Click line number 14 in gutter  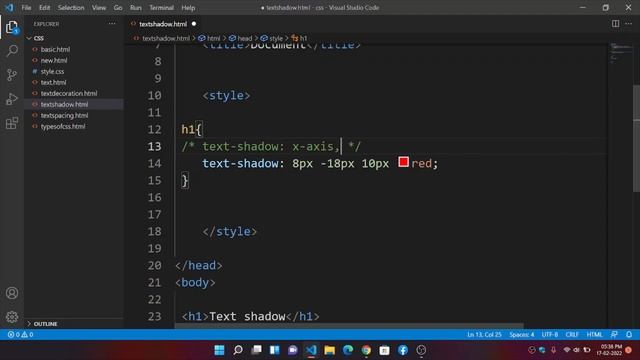(x=155, y=164)
